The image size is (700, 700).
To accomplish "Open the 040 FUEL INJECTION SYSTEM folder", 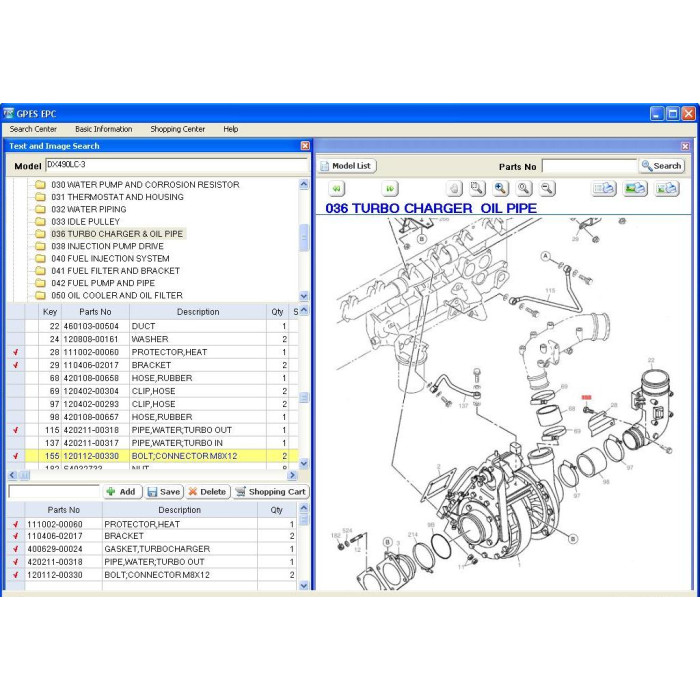I will [x=110, y=258].
